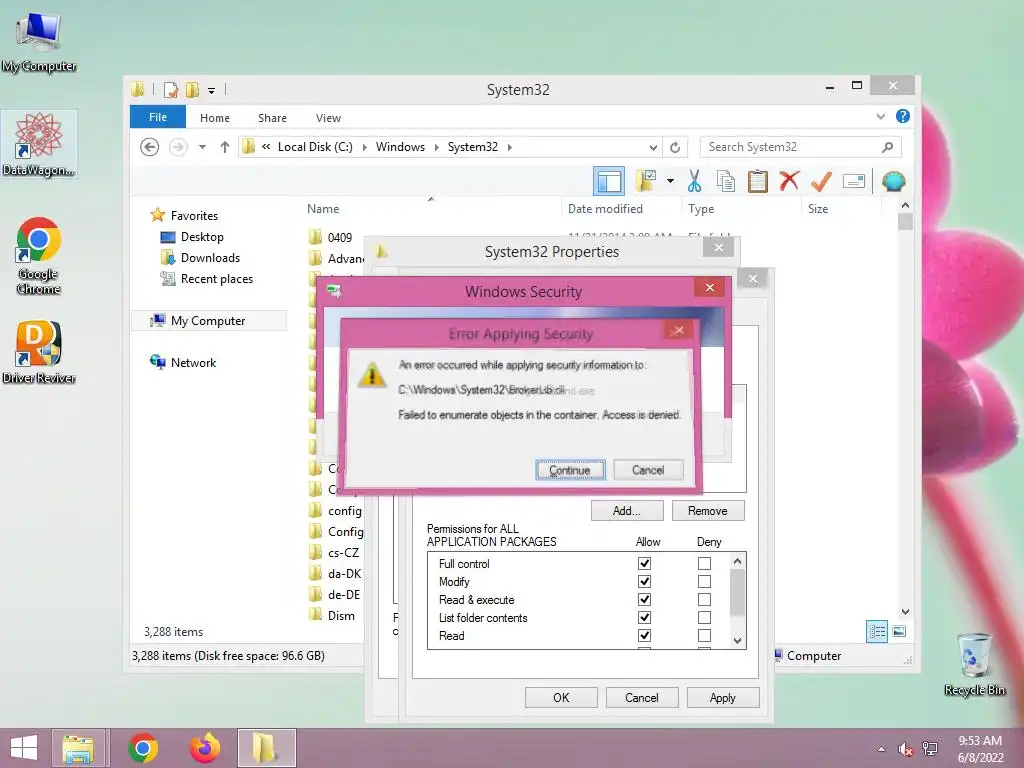Toggle the Deny checkbox for Read & execute
The image size is (1024, 768).
click(x=704, y=600)
